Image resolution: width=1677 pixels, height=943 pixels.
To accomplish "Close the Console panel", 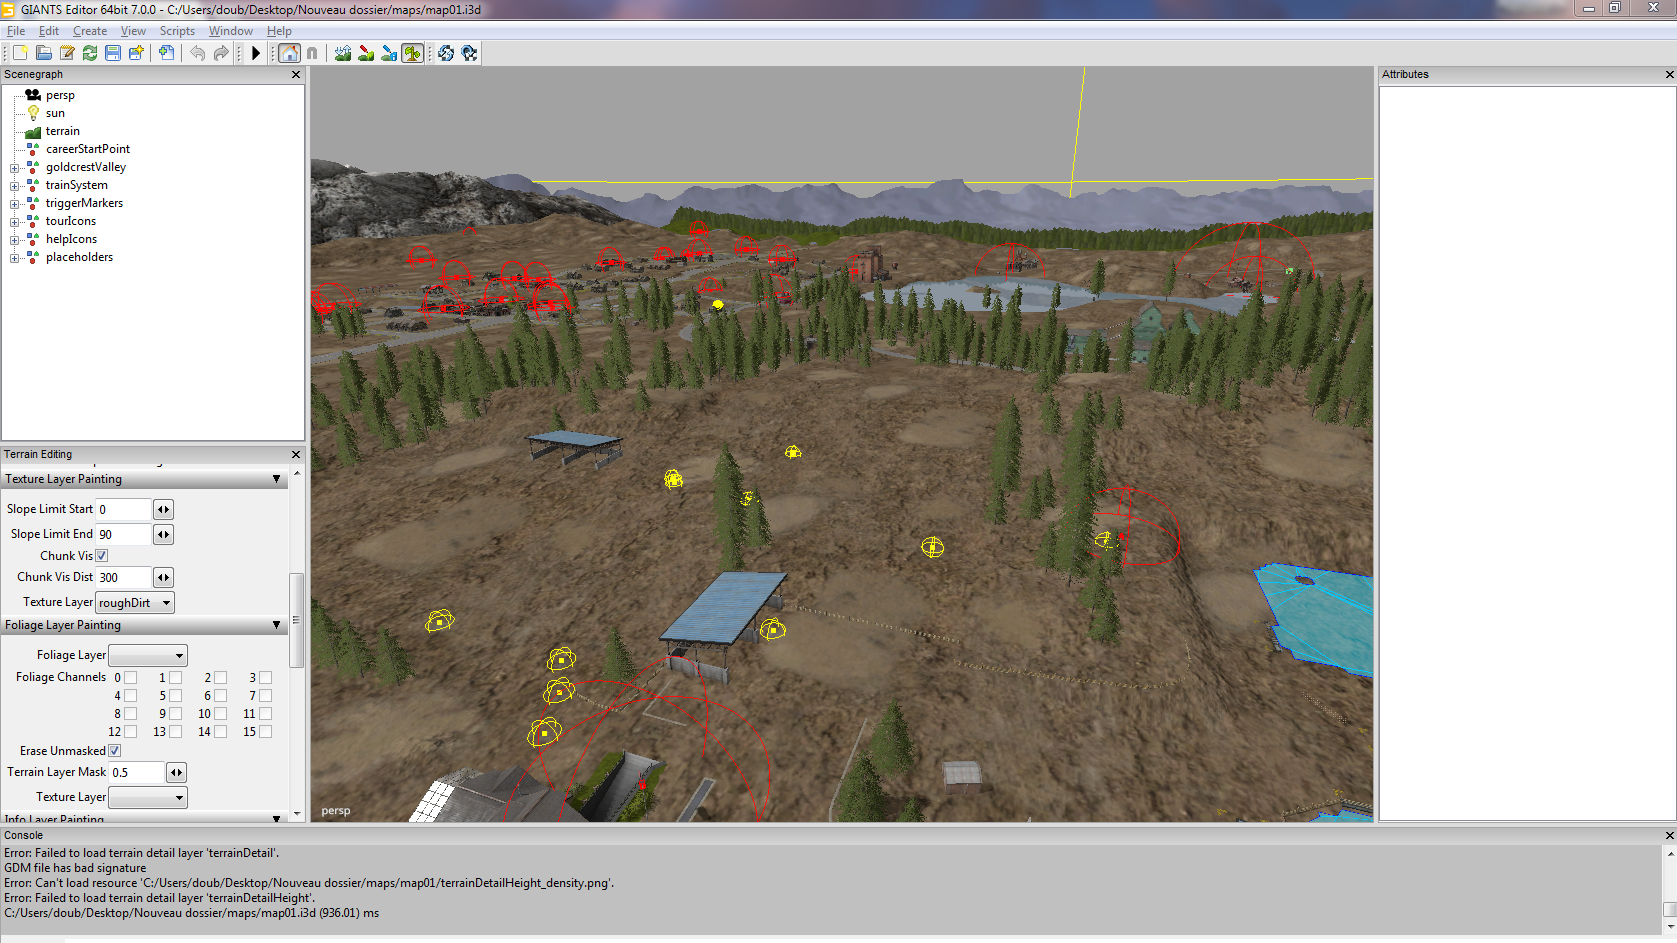I will point(1669,835).
